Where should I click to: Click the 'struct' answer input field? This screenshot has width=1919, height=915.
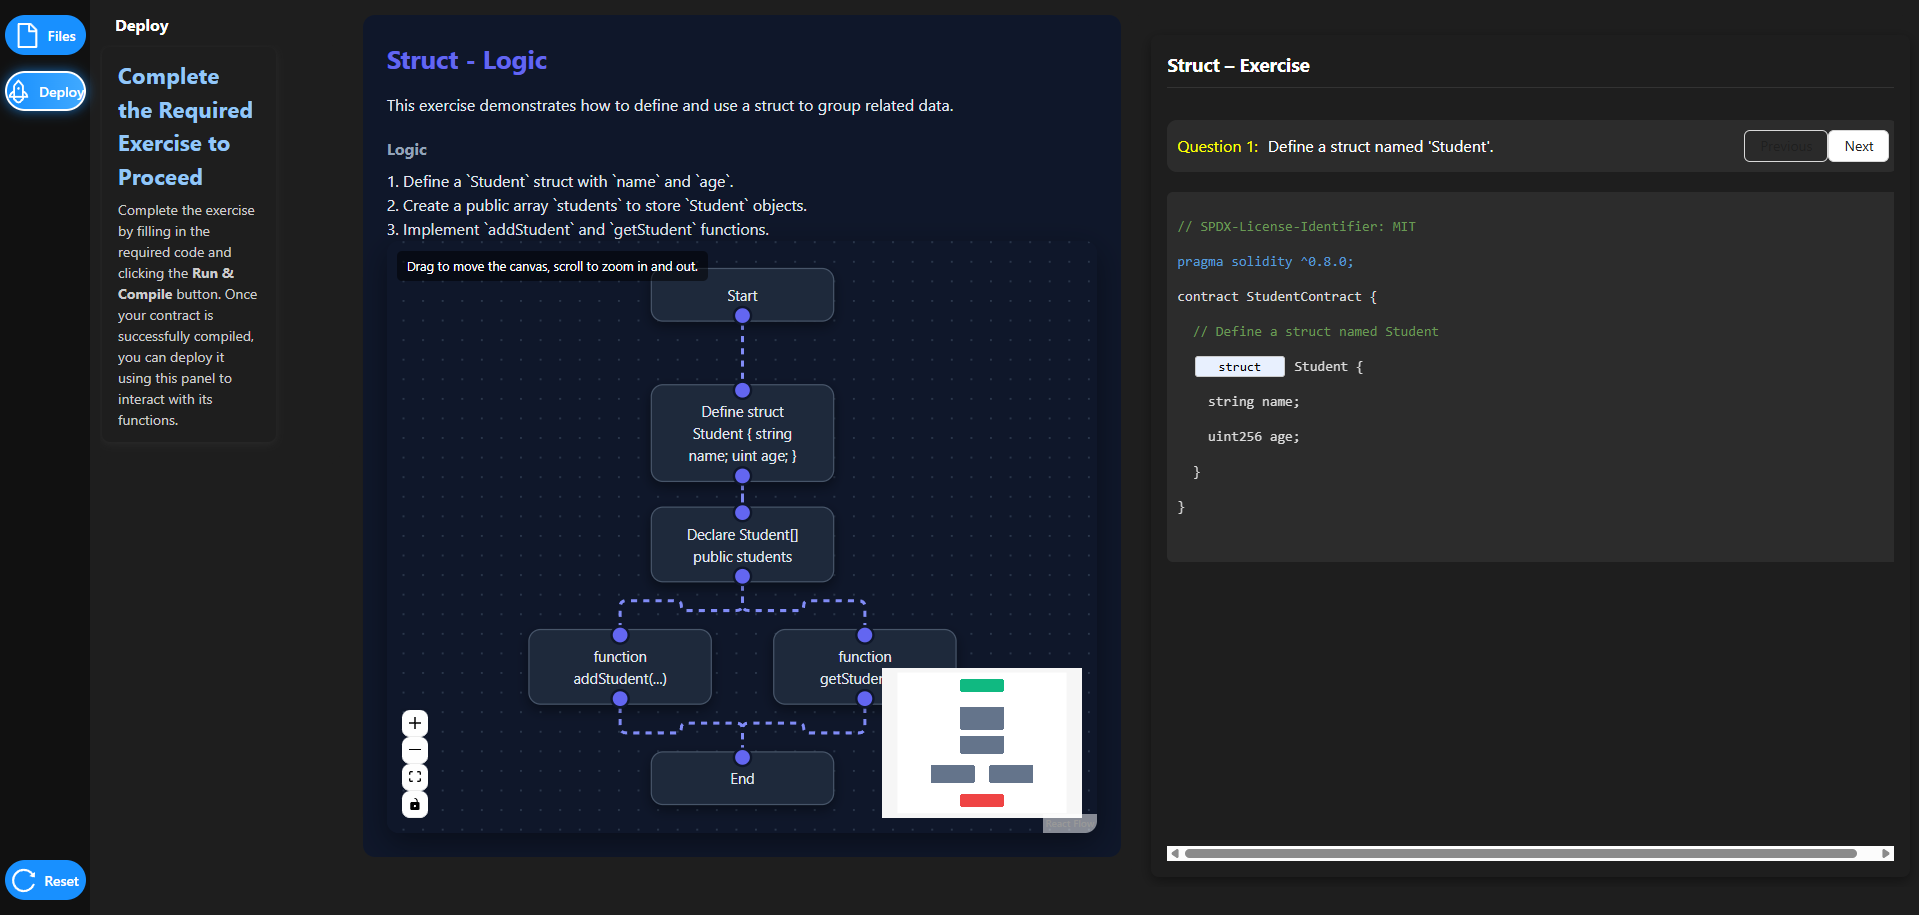pyautogui.click(x=1239, y=367)
